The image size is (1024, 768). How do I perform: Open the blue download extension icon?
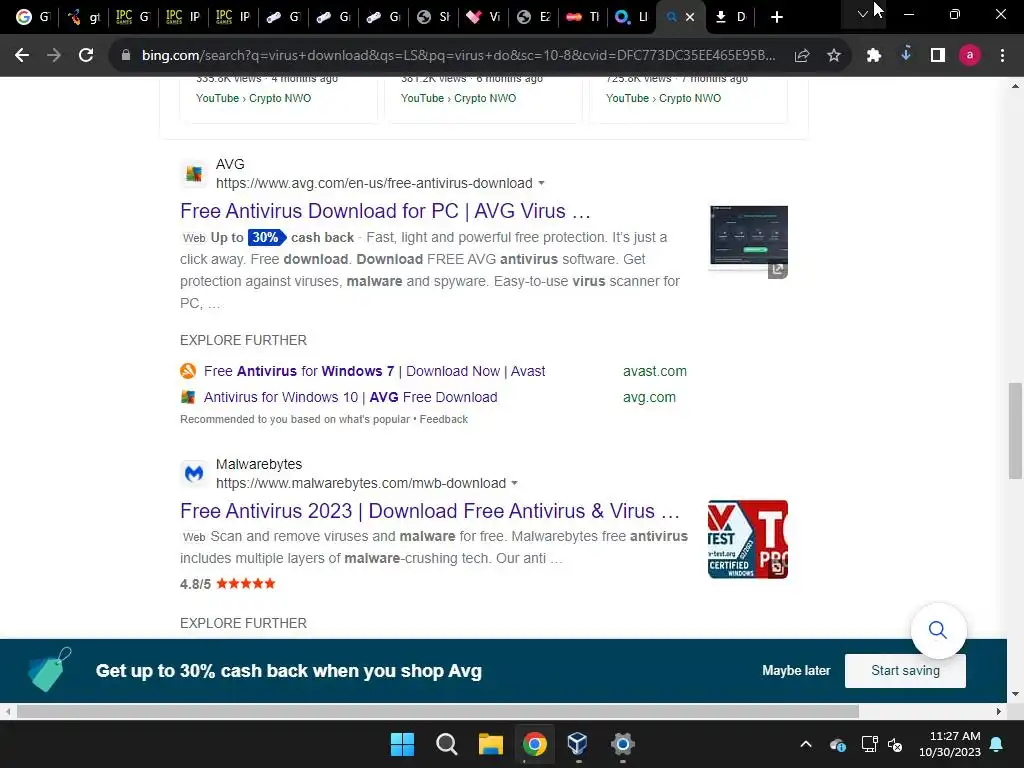click(x=906, y=54)
